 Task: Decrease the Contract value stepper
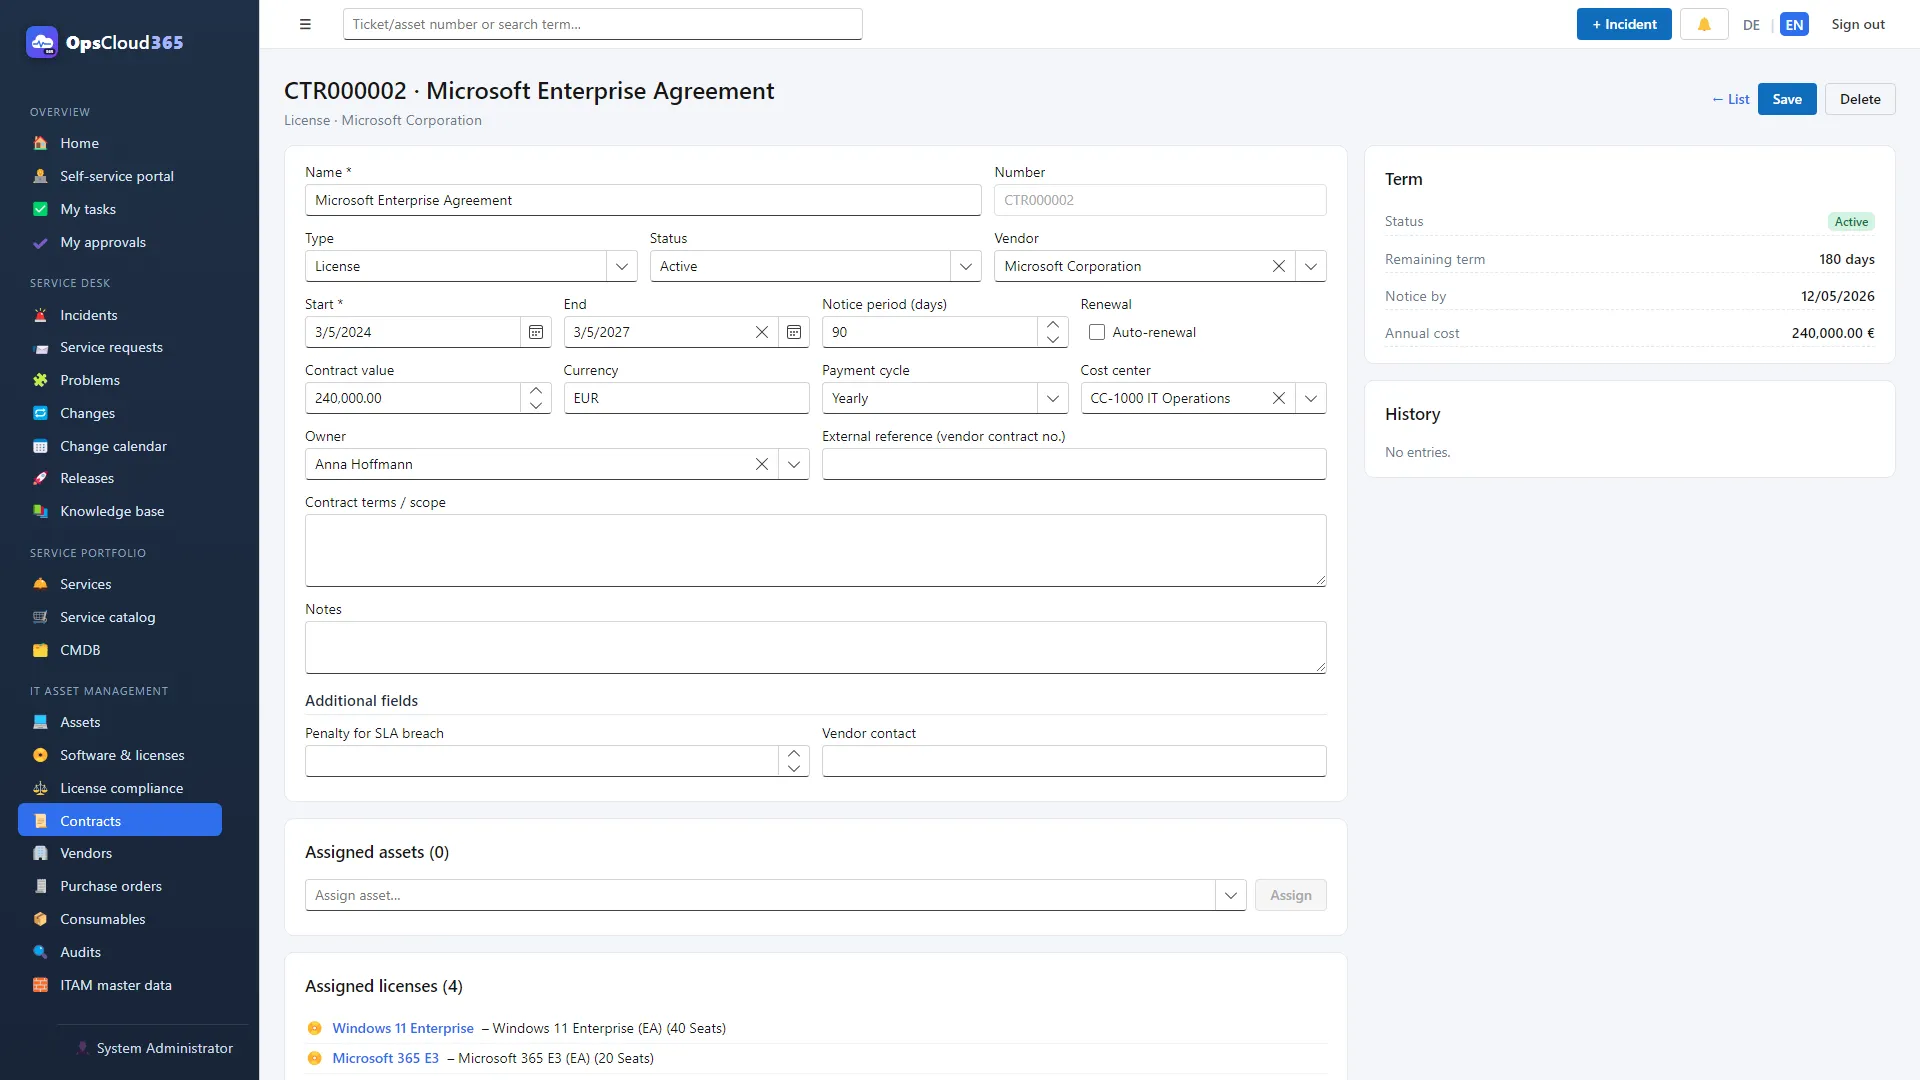536,405
